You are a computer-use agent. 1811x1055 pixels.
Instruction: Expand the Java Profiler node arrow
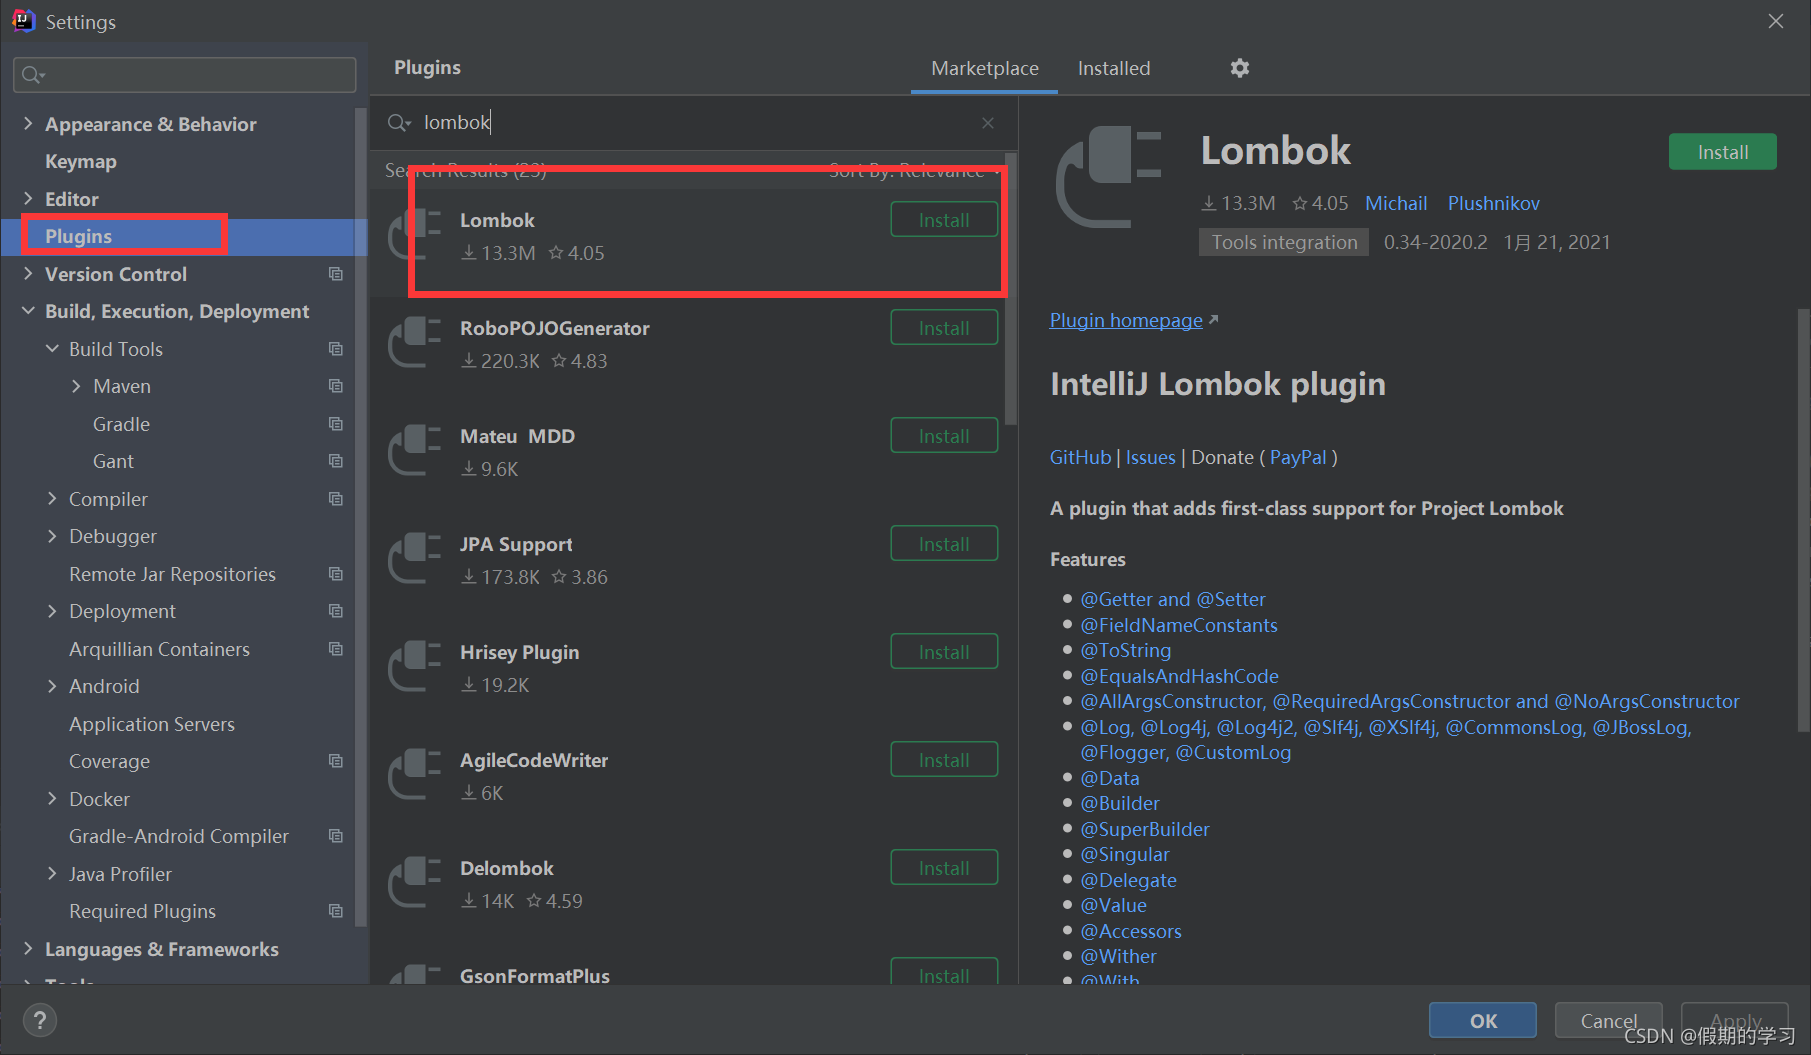(x=52, y=873)
